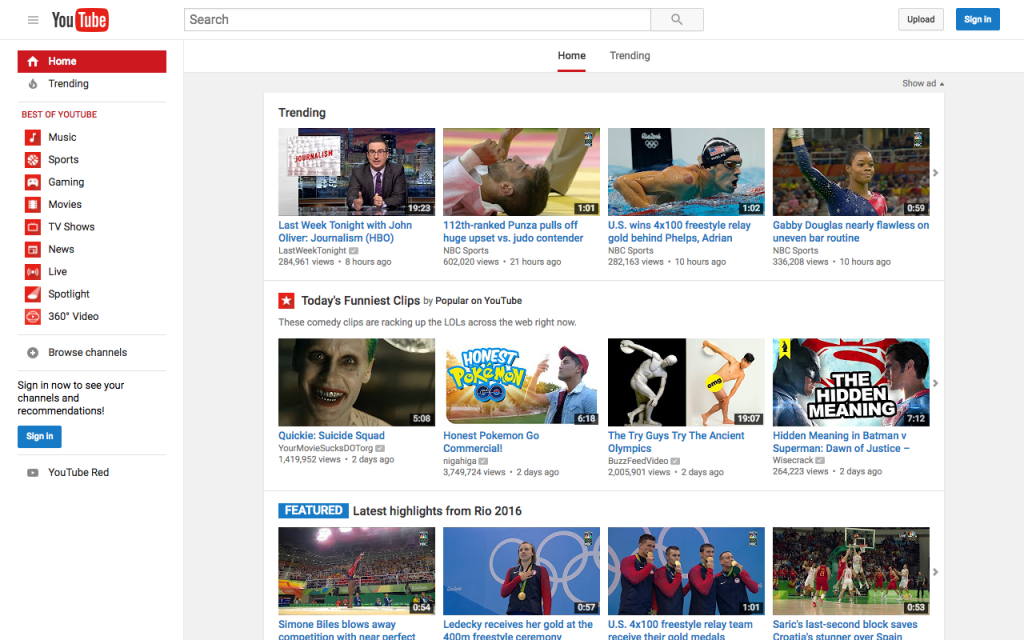Switch to the Home tab
The image size is (1024, 640).
[x=571, y=56]
